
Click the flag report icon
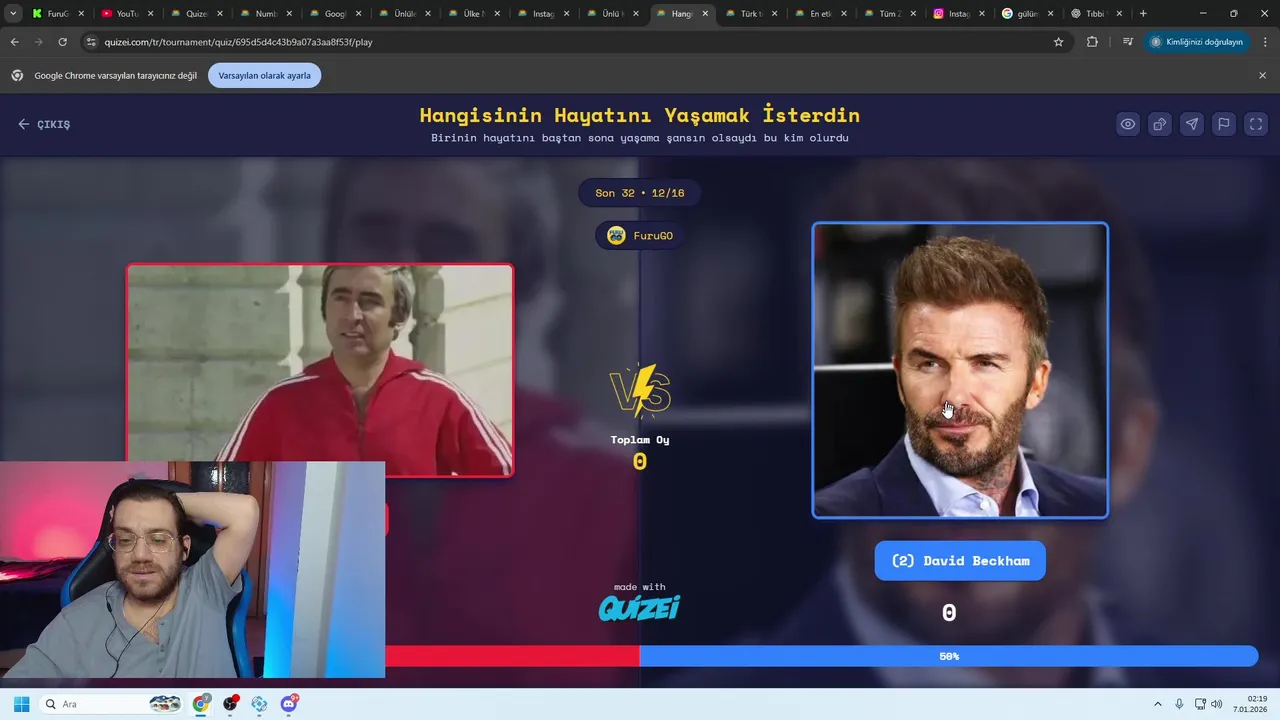(x=1224, y=124)
